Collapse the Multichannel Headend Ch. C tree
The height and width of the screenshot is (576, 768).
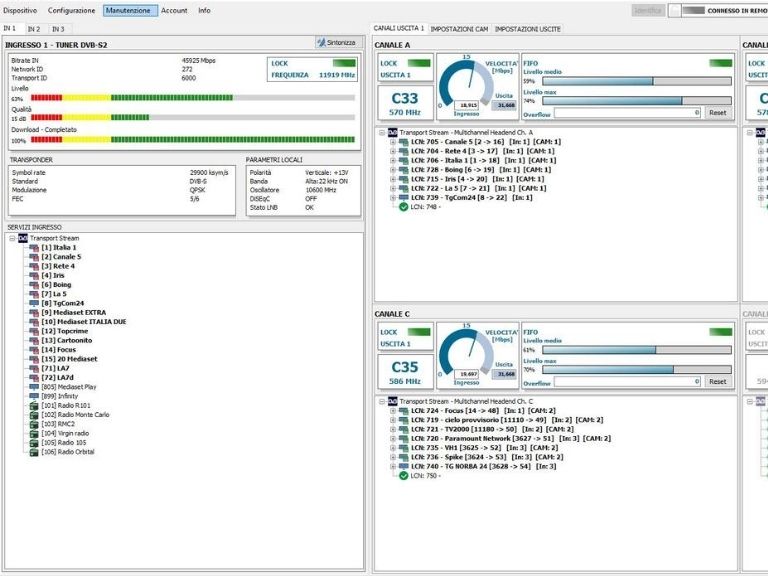pyautogui.click(x=382, y=402)
